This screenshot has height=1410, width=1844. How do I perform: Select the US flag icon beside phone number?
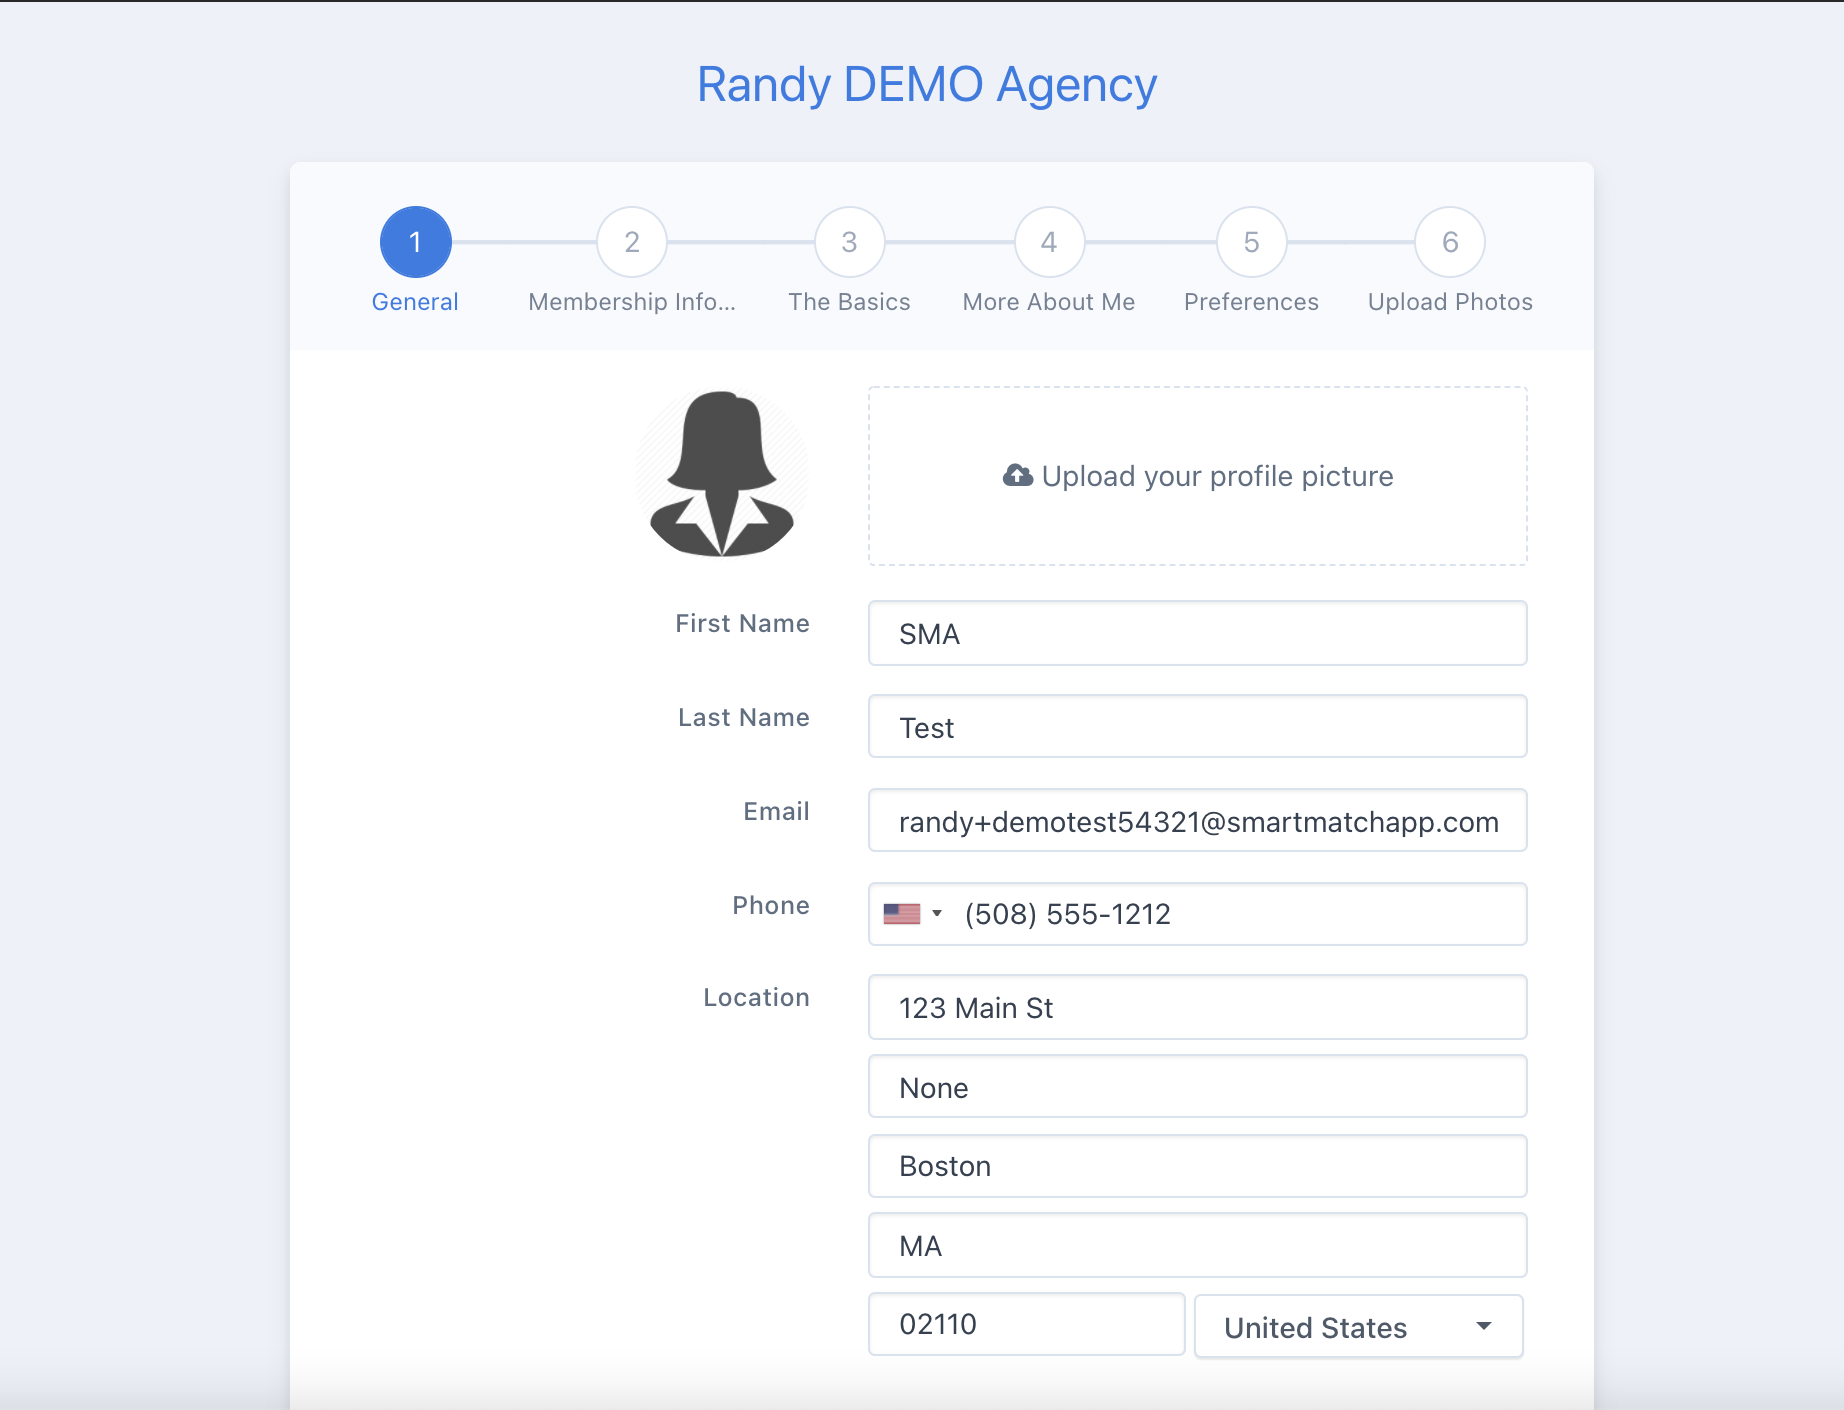[x=900, y=913]
